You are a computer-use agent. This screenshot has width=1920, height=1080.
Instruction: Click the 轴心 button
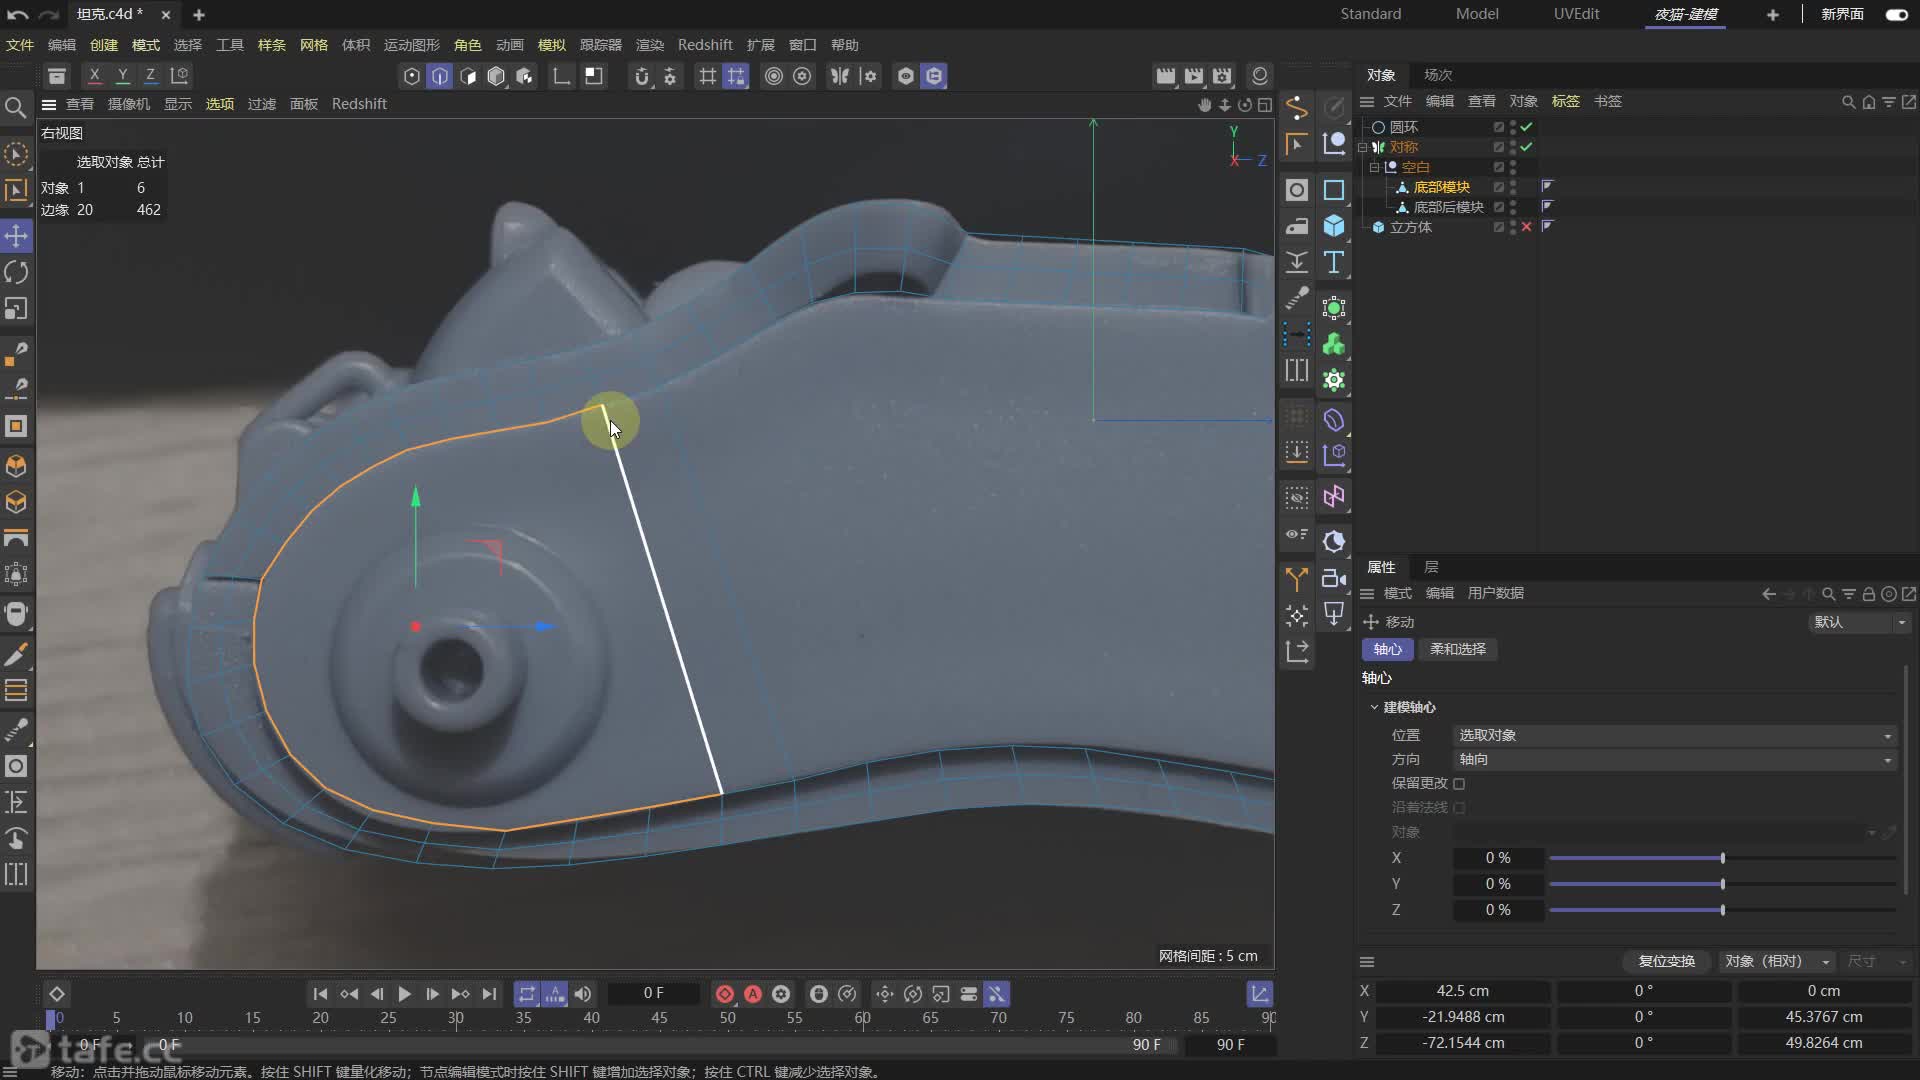click(x=1388, y=649)
